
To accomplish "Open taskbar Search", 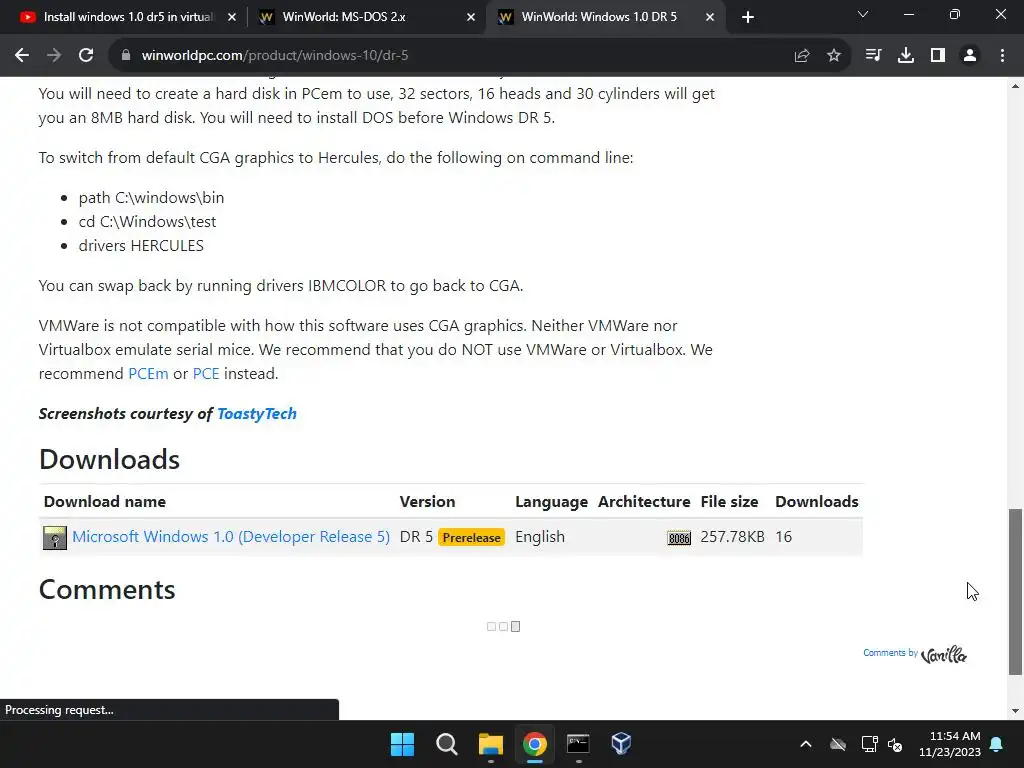I will tap(447, 744).
